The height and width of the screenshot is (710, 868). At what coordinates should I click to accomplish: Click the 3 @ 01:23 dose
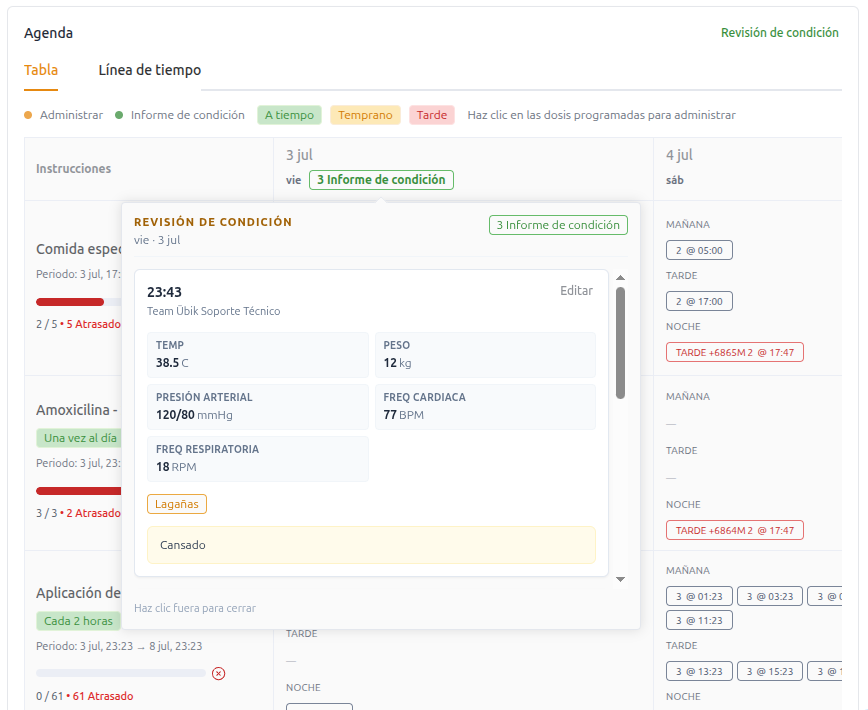tap(699, 597)
